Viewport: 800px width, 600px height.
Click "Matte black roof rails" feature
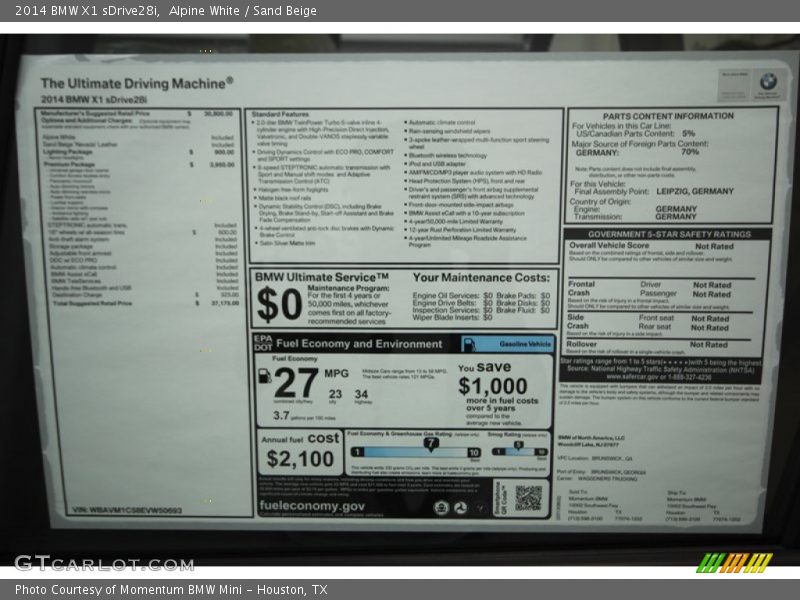(x=284, y=198)
